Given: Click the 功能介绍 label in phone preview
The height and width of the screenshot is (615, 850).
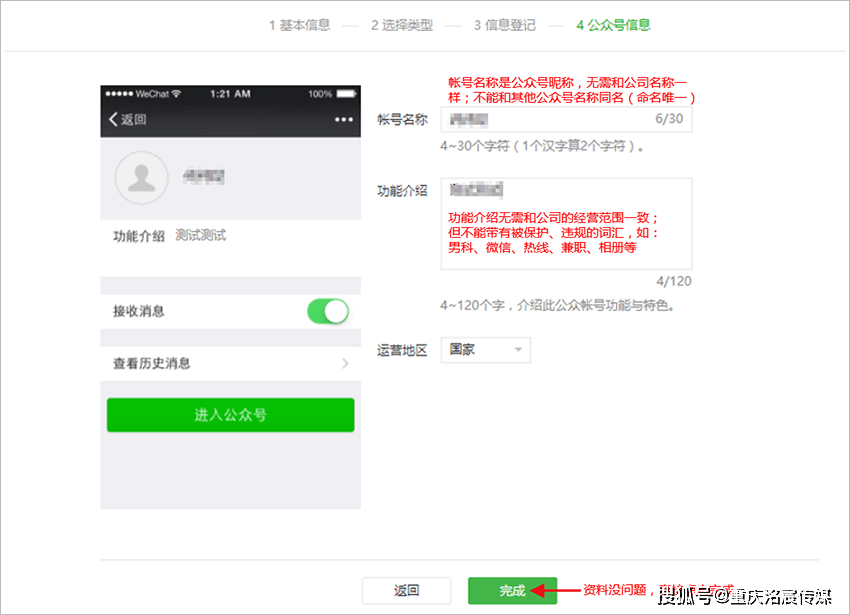Looking at the screenshot, I should click(x=139, y=236).
